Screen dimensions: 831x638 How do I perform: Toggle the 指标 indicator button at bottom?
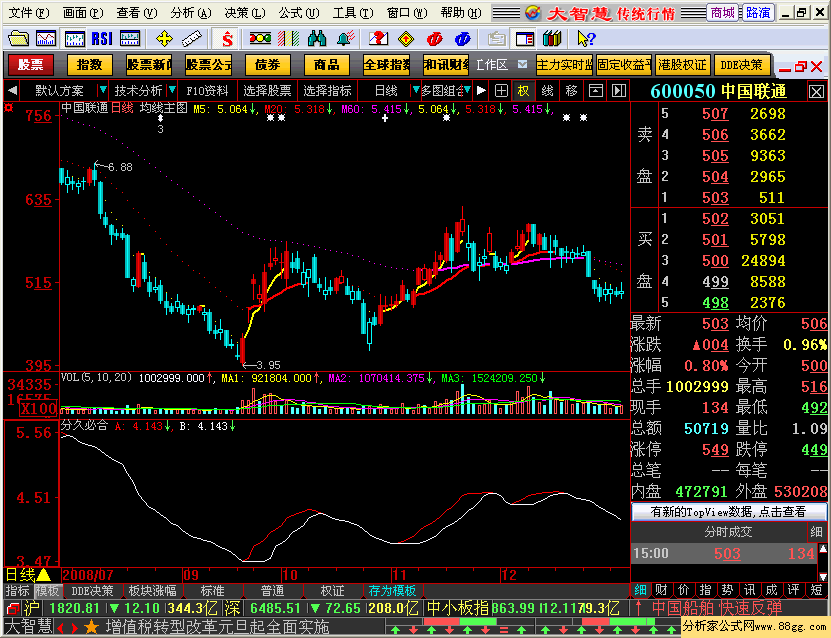[18, 591]
